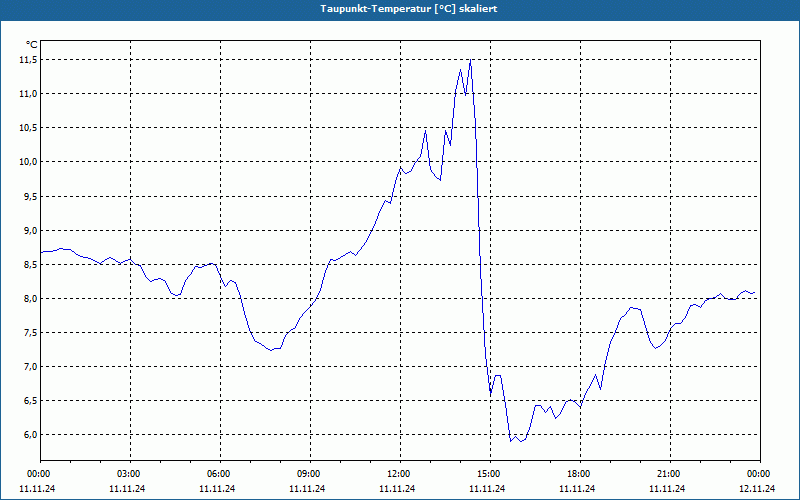Select the '11.11.24' date under 21:00
Image resolution: width=800 pixels, height=500 pixels.
coord(667,489)
